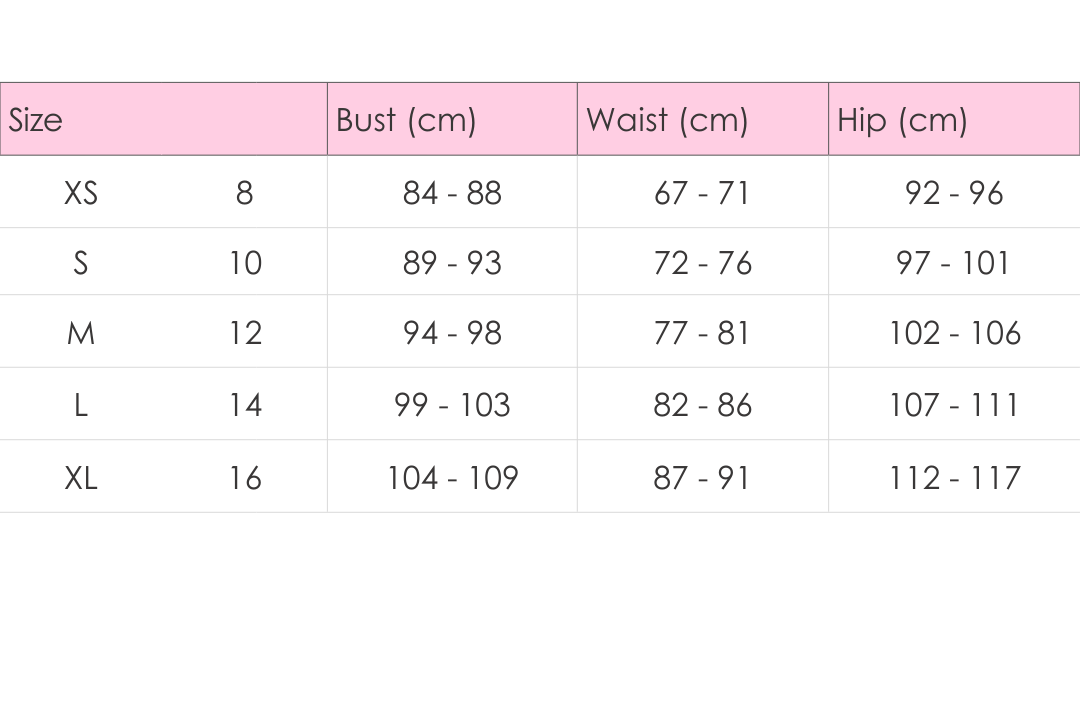
Task: Select the size number 14 cell
Action: (245, 405)
